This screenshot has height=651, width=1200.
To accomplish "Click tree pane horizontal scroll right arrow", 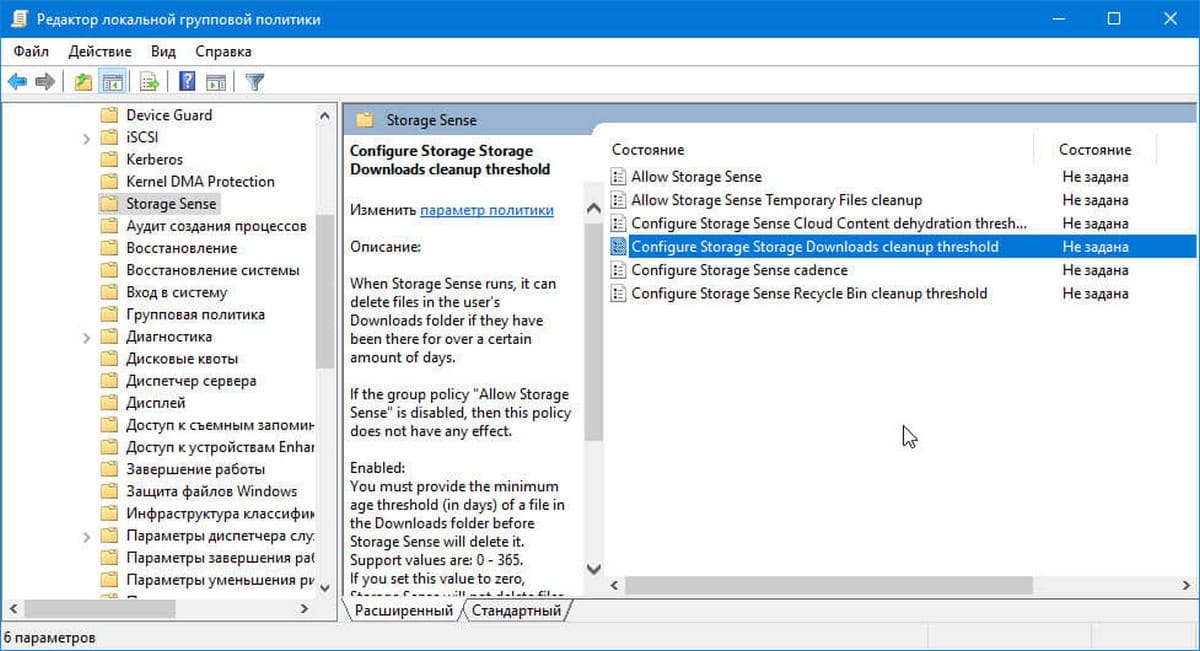I will click(x=306, y=608).
